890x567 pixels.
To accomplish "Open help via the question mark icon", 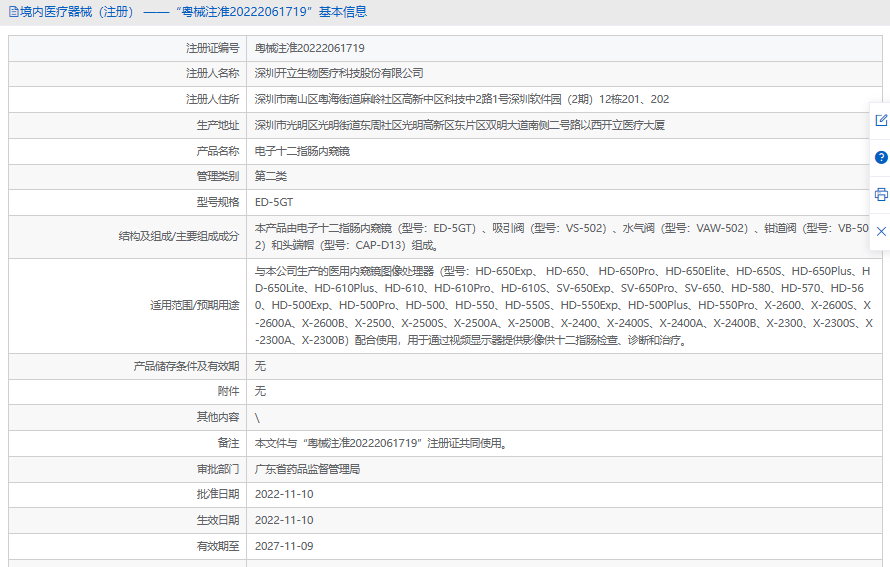I will [x=881, y=157].
